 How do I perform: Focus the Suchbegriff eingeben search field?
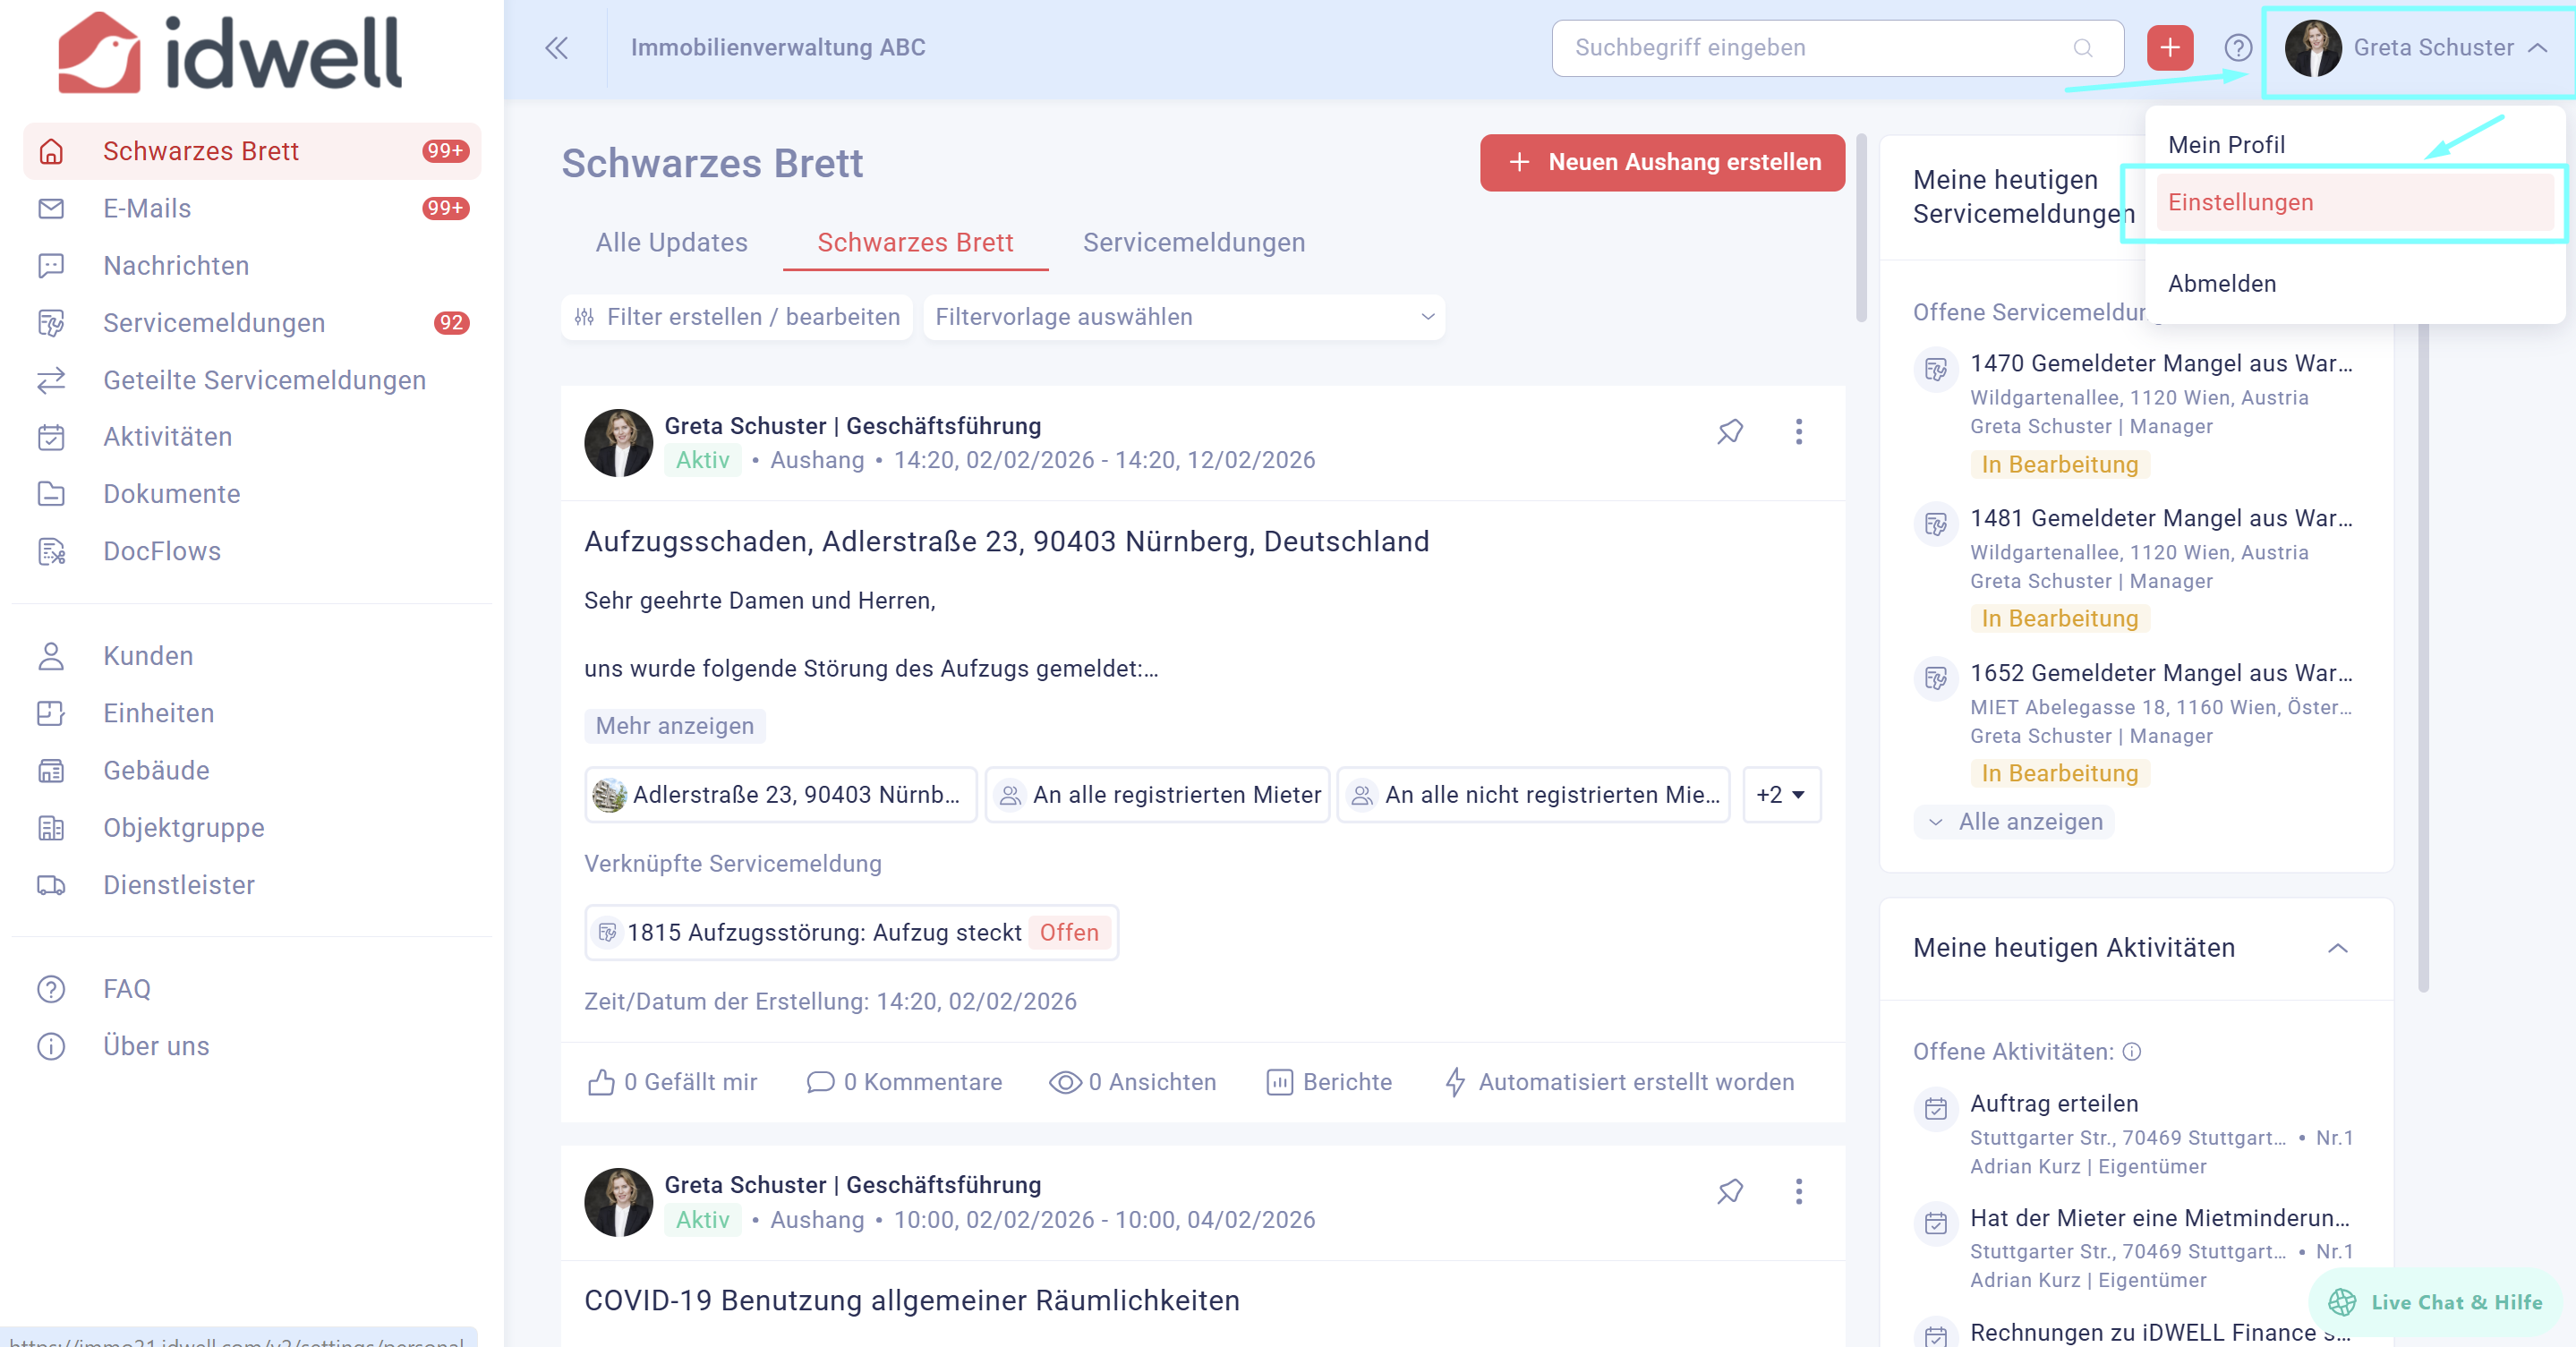(x=1820, y=48)
